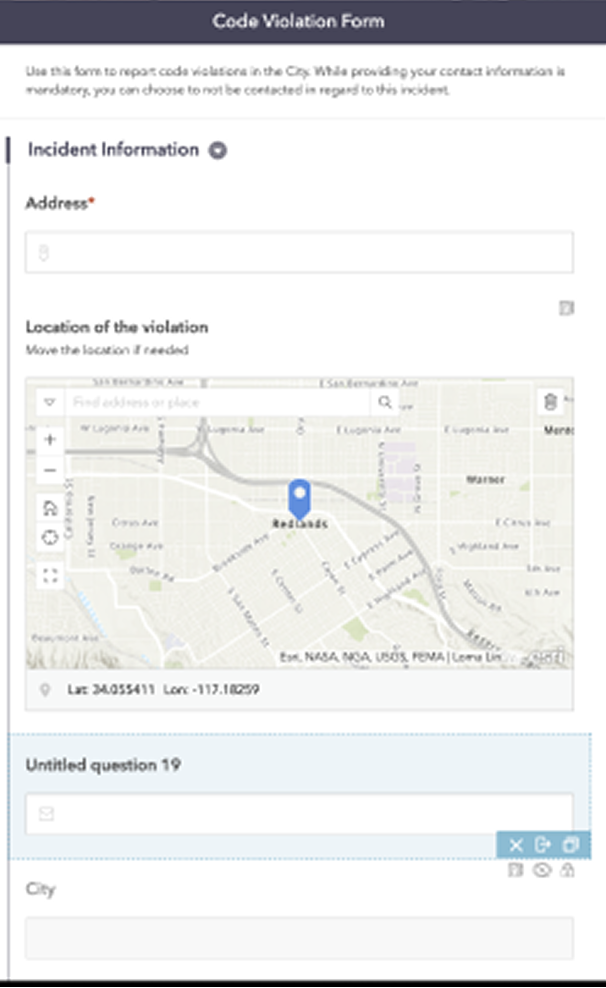
Task: Click the blue location pin on the map
Action: coord(299,497)
